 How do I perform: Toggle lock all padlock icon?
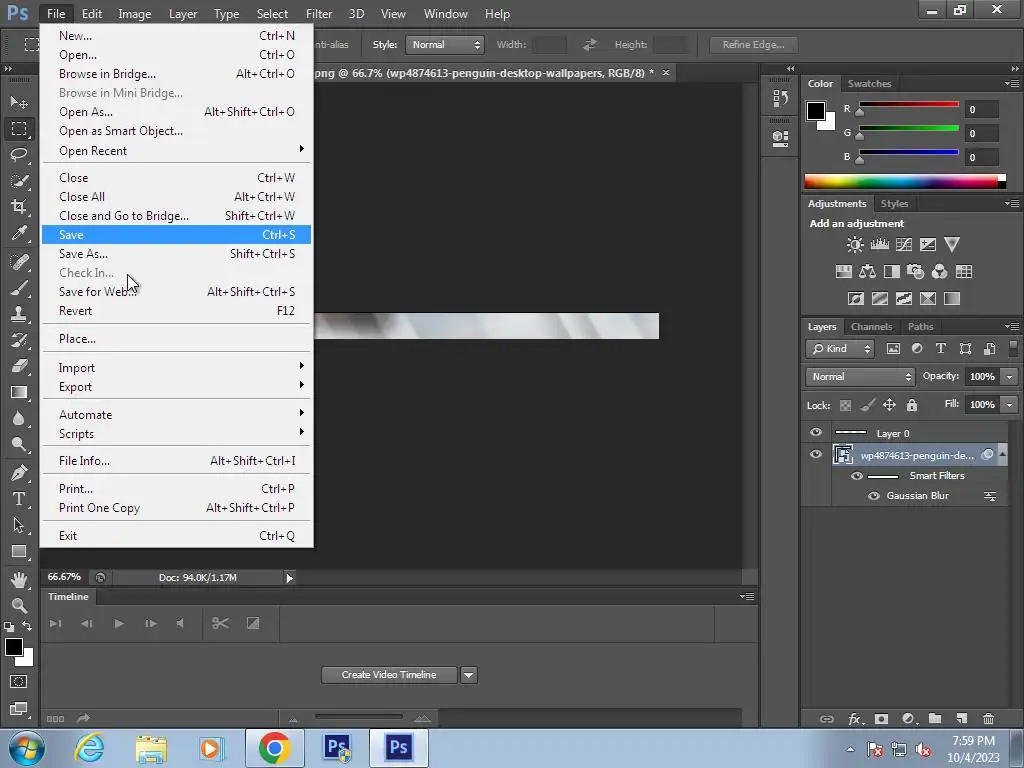[912, 406]
